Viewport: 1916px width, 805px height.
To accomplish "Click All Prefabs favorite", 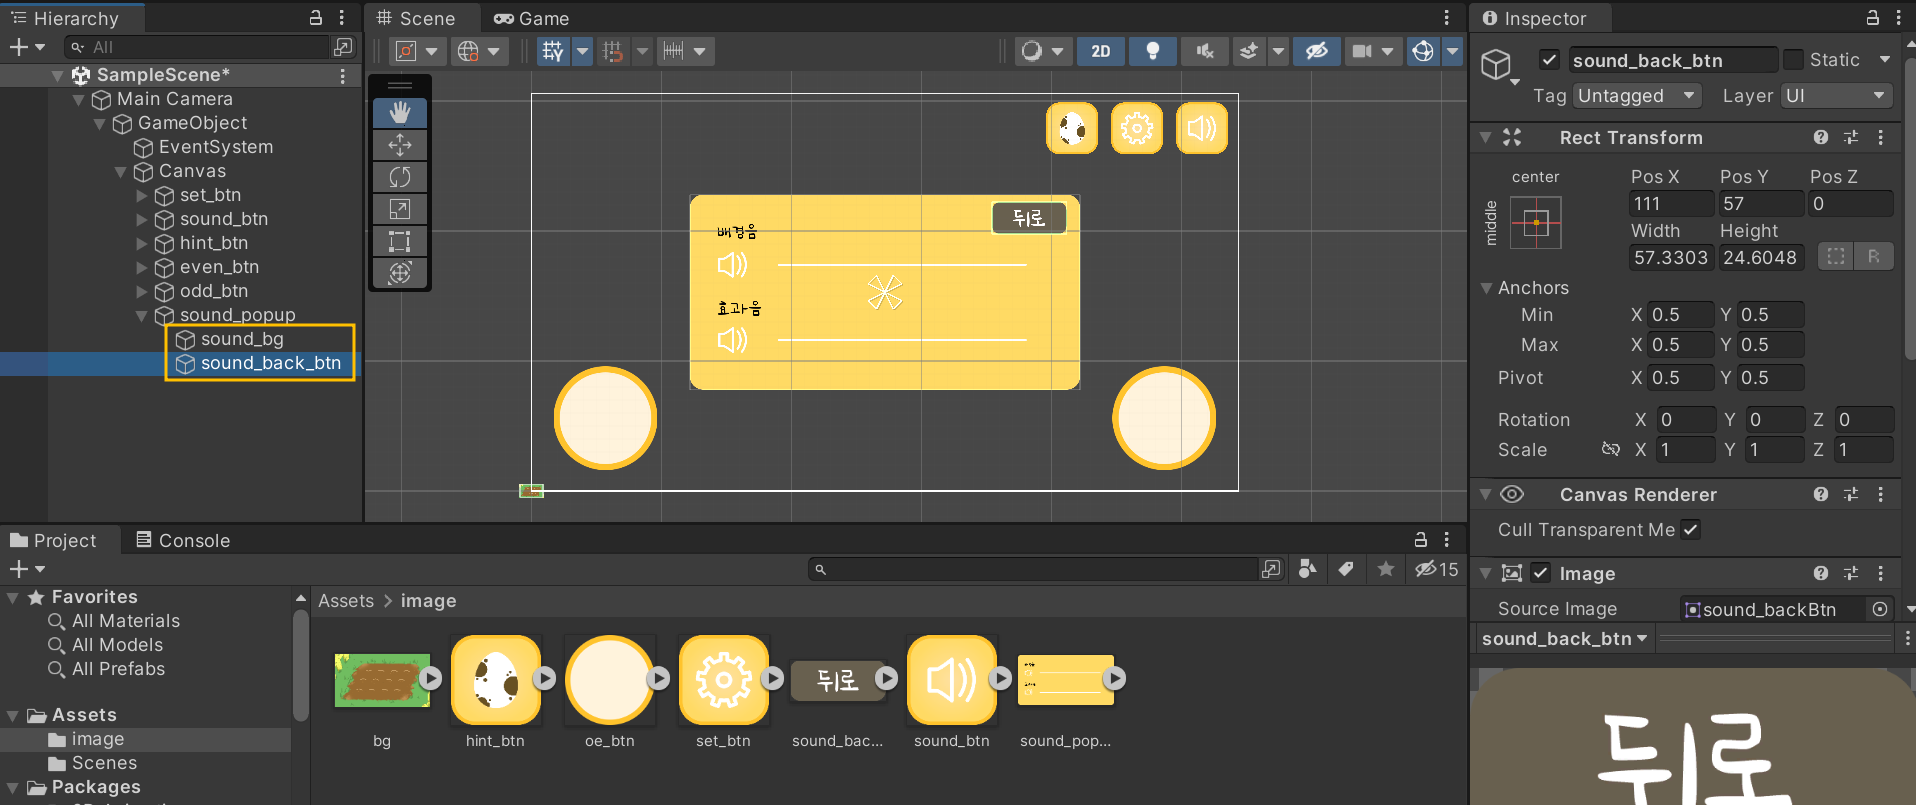I will pyautogui.click(x=118, y=669).
